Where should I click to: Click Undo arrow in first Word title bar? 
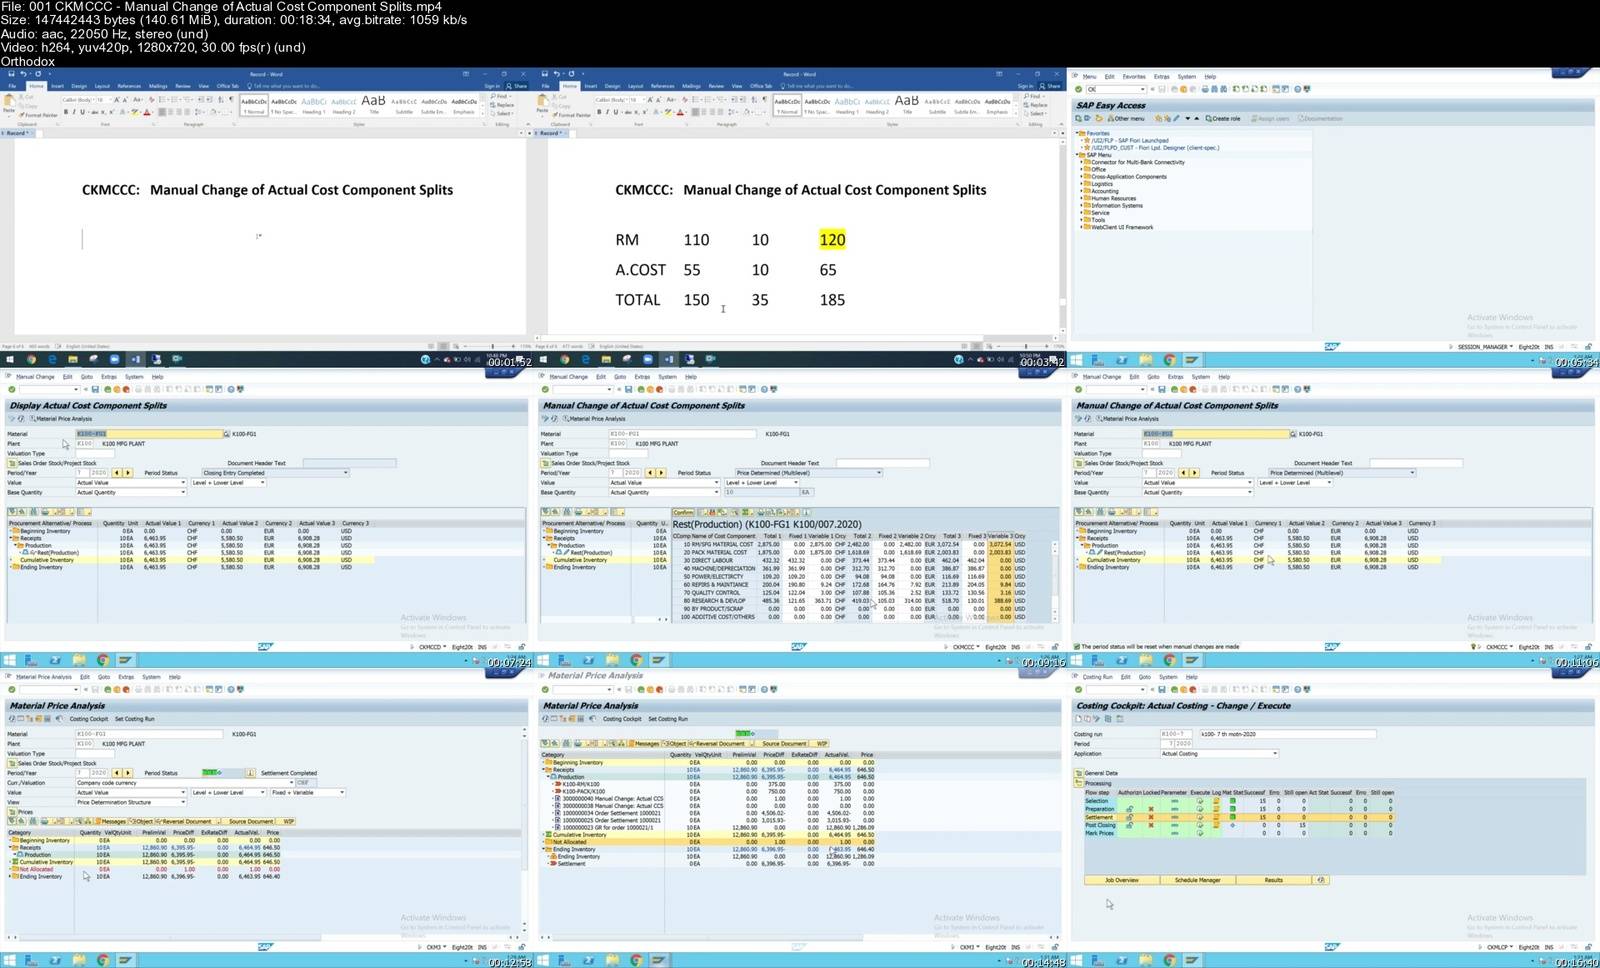[23, 74]
